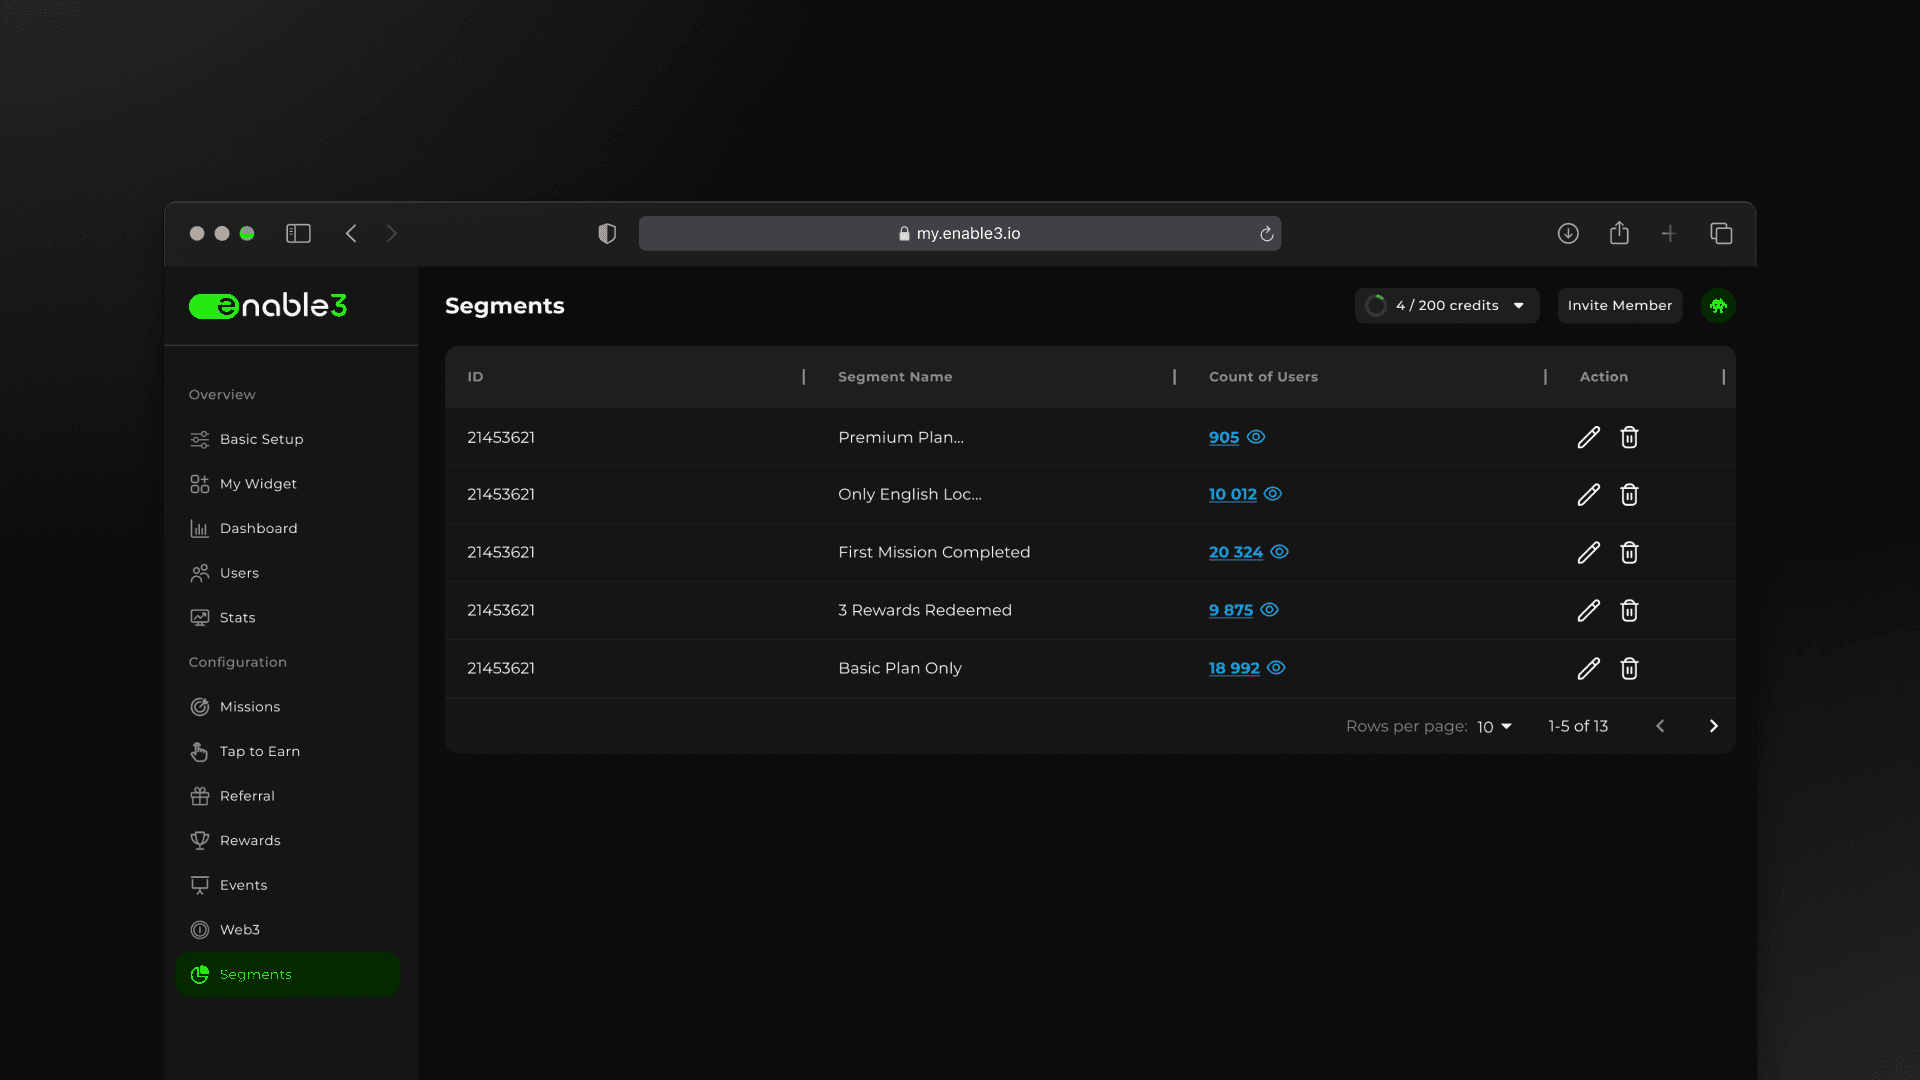Click the Count of Users column header
The height and width of the screenshot is (1080, 1920).
(x=1263, y=377)
